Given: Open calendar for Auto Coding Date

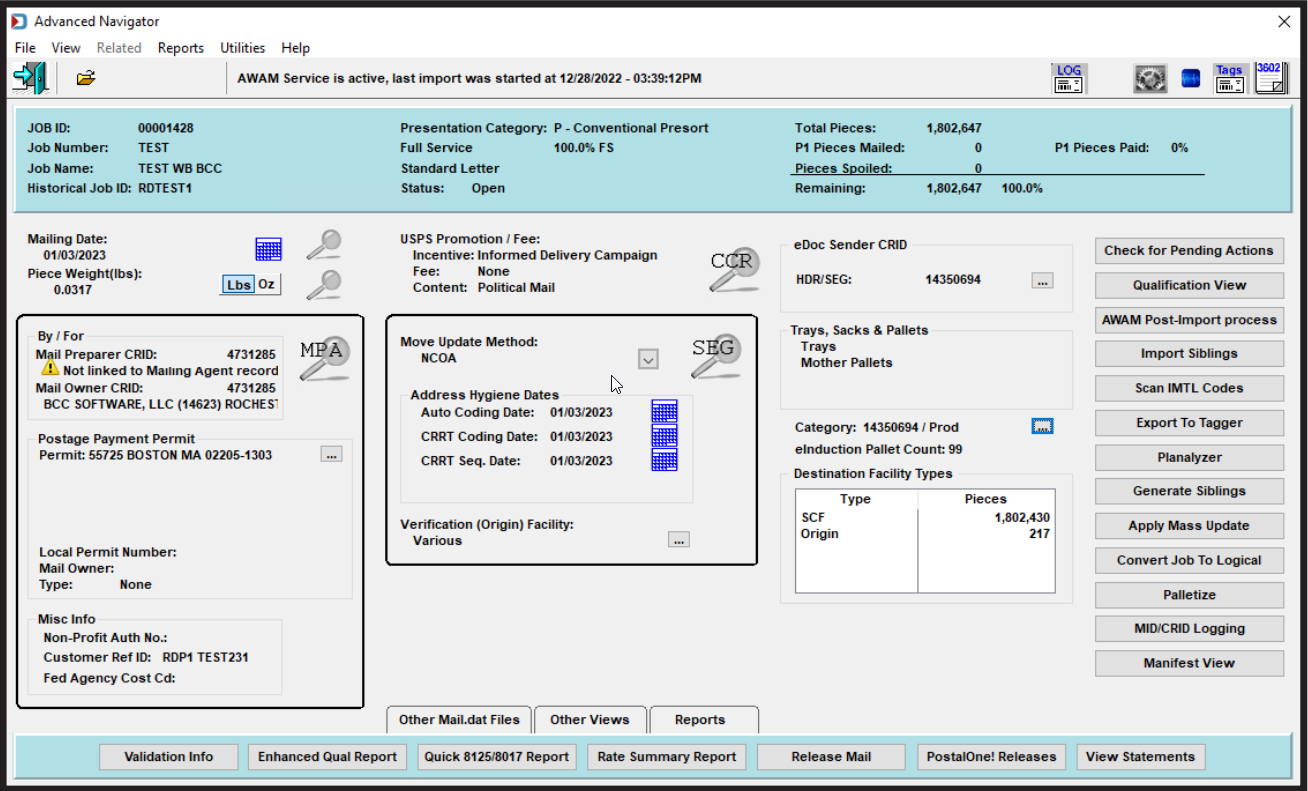Looking at the screenshot, I should 664,412.
